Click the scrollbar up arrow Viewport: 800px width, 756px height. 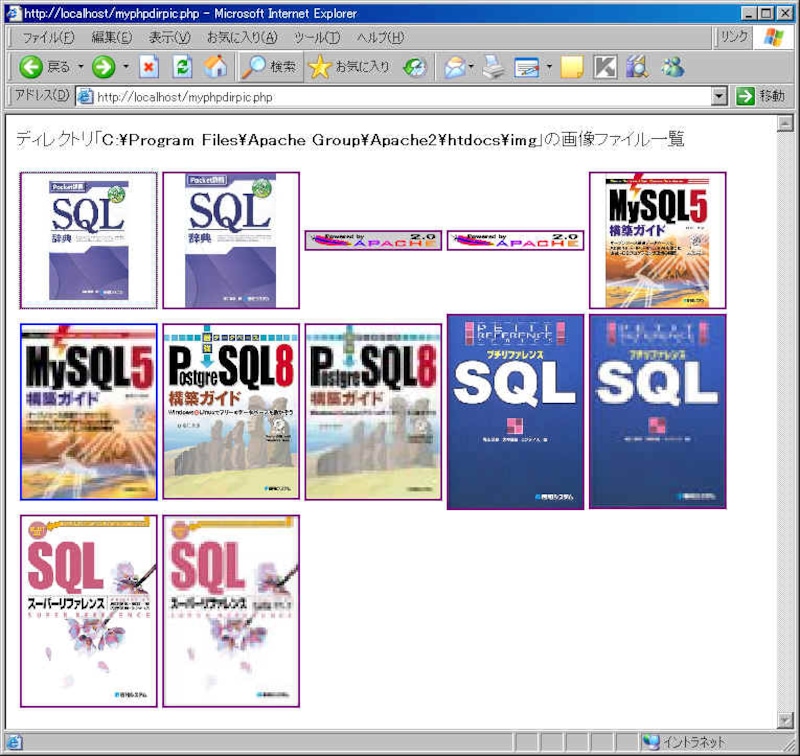click(785, 123)
